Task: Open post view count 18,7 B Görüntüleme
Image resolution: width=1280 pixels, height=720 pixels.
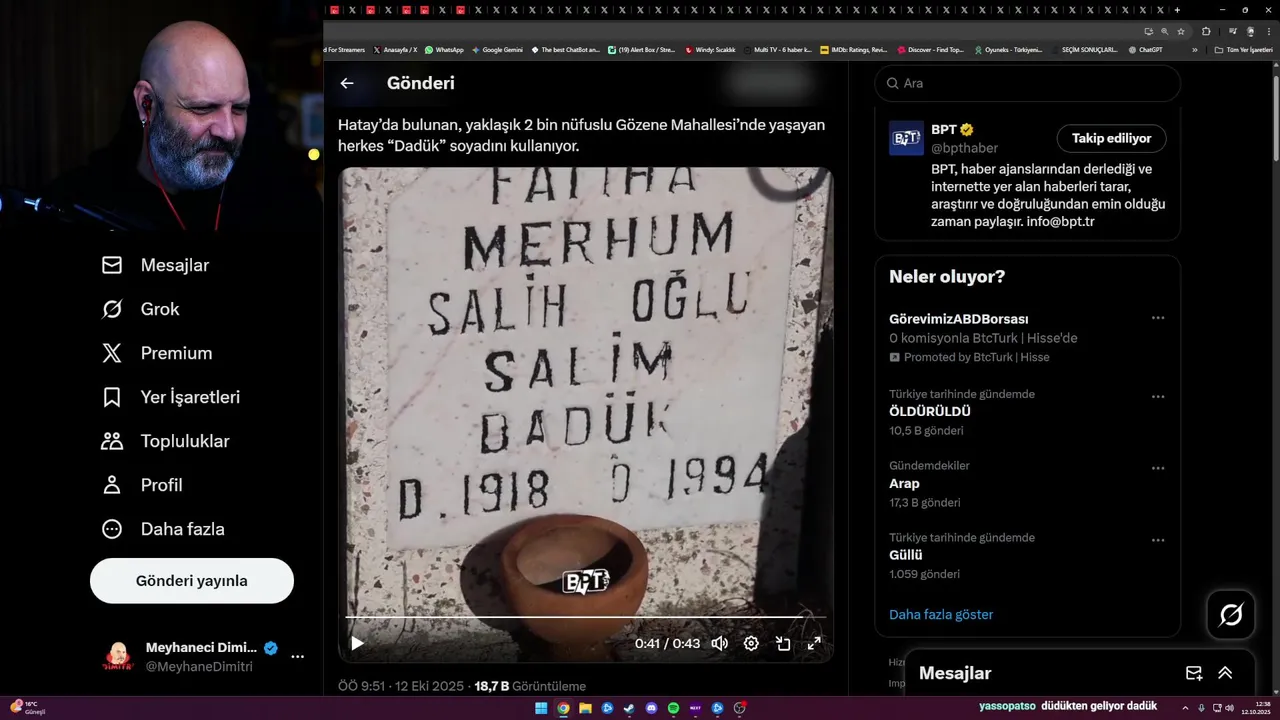Action: point(530,686)
